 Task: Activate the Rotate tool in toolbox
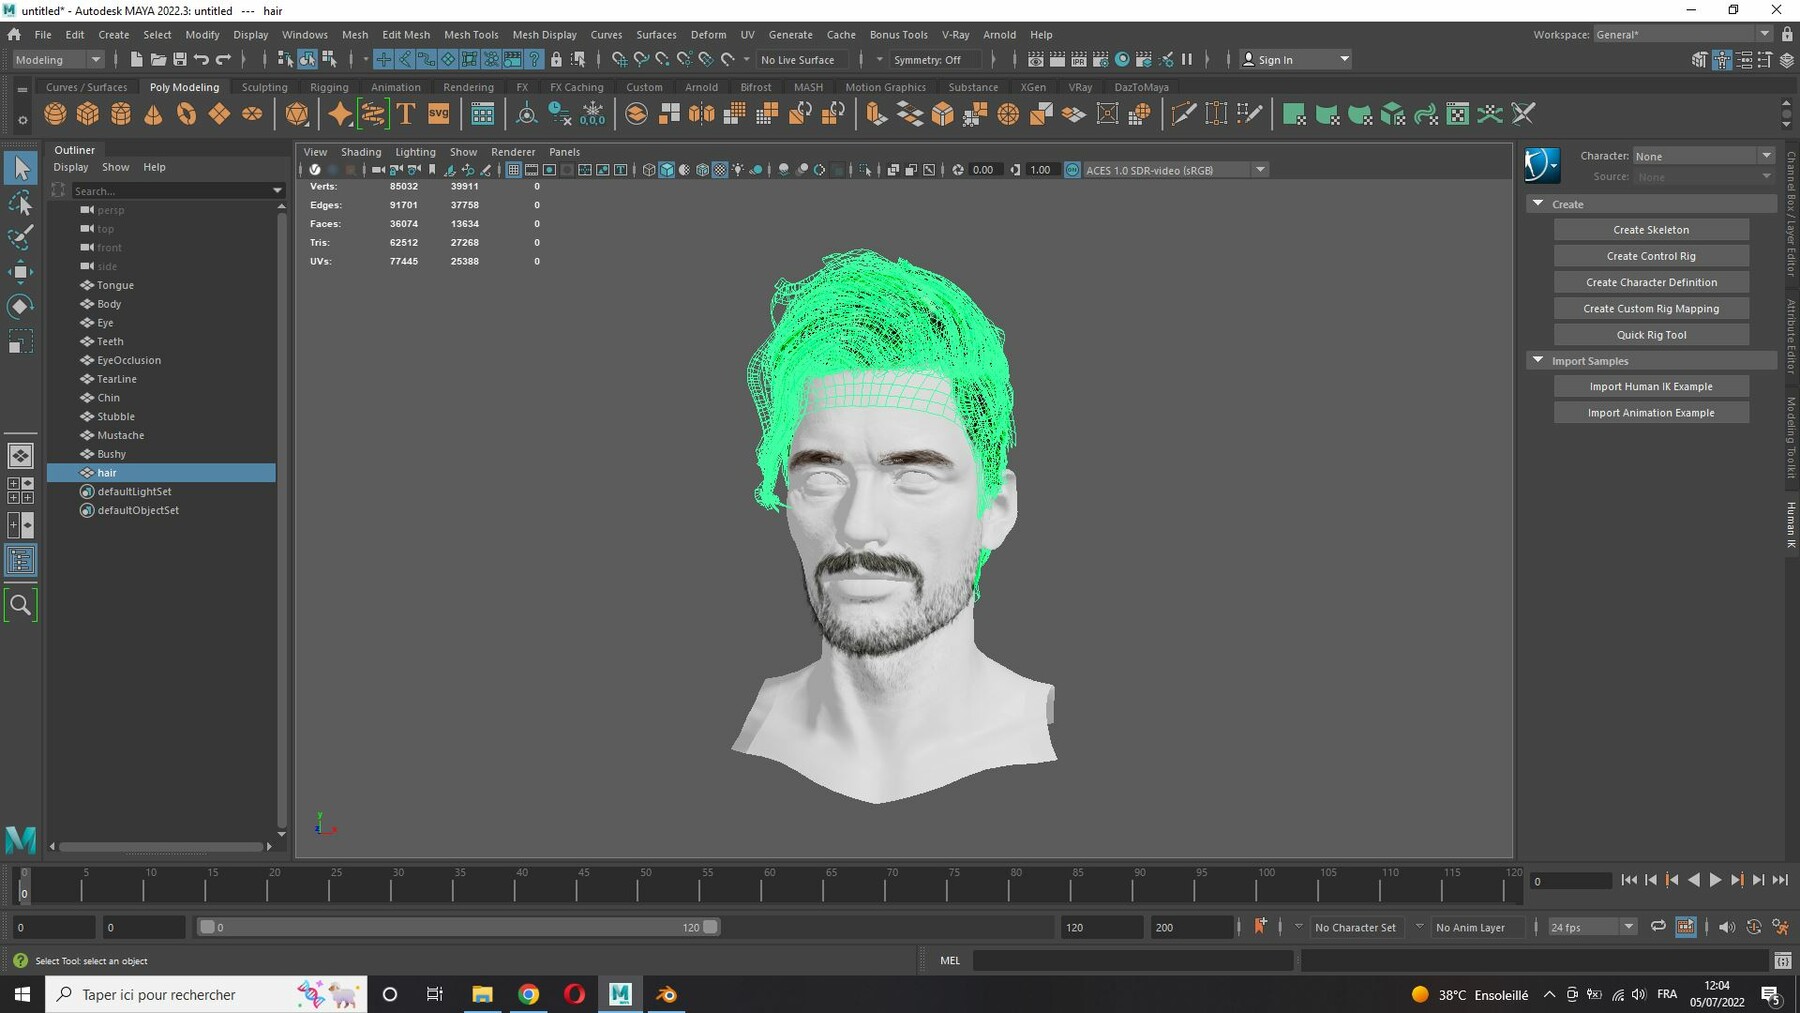pos(20,306)
